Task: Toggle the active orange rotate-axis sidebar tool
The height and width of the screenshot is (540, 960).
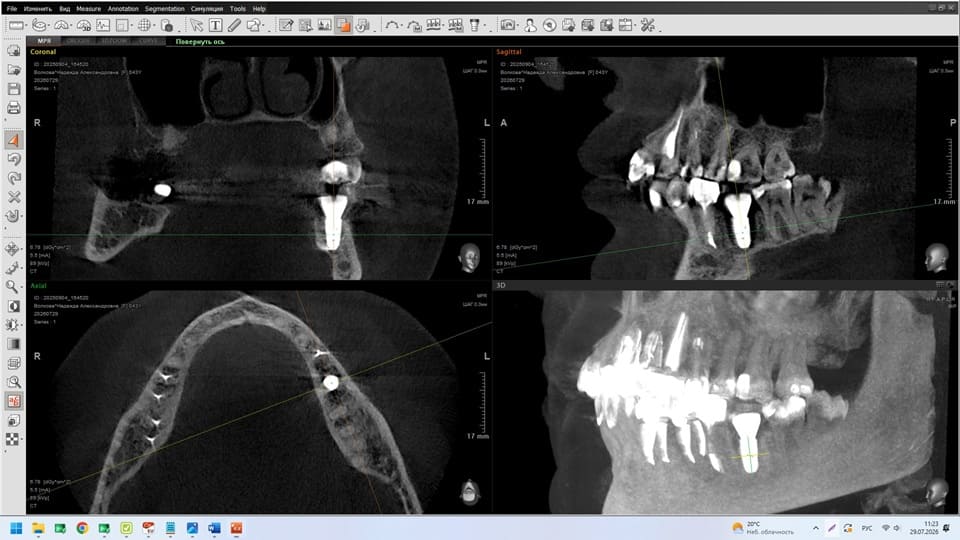Action: [x=13, y=140]
